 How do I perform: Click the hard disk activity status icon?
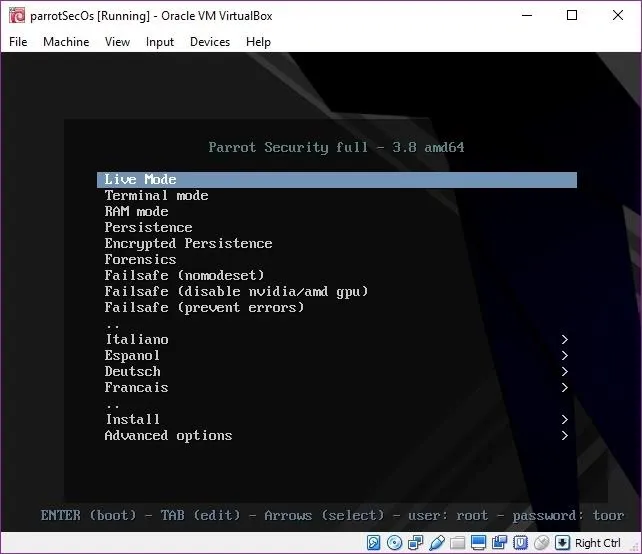click(373, 543)
